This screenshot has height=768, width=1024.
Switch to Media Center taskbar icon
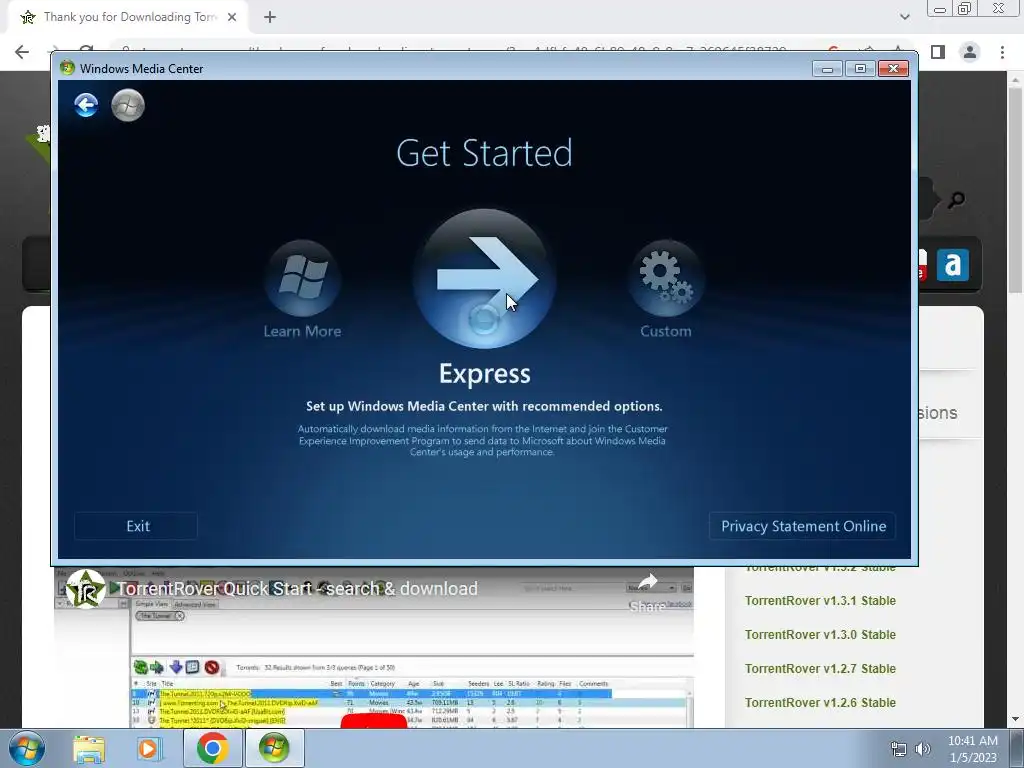(x=274, y=748)
